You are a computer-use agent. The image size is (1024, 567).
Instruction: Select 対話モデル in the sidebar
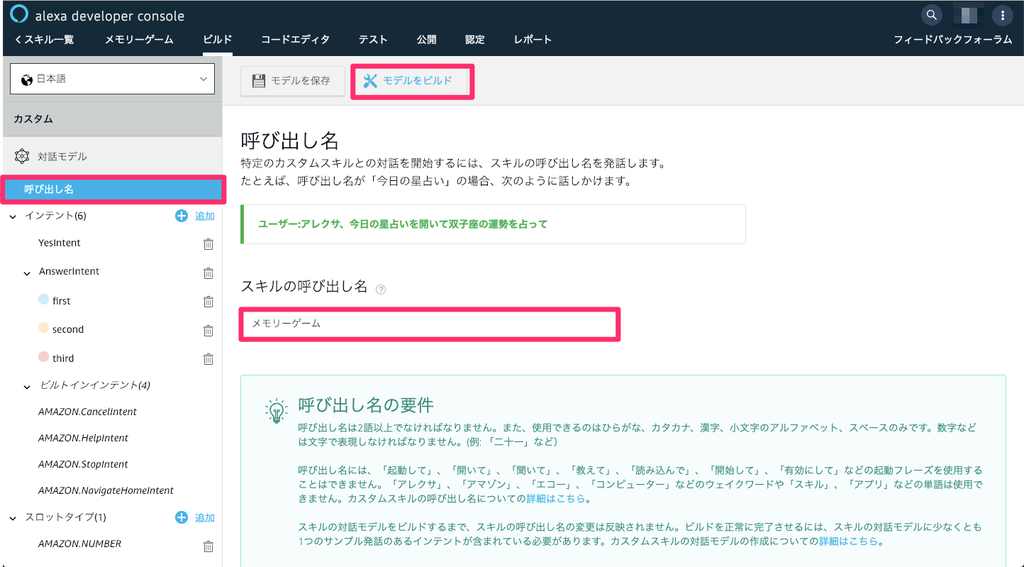coord(62,157)
